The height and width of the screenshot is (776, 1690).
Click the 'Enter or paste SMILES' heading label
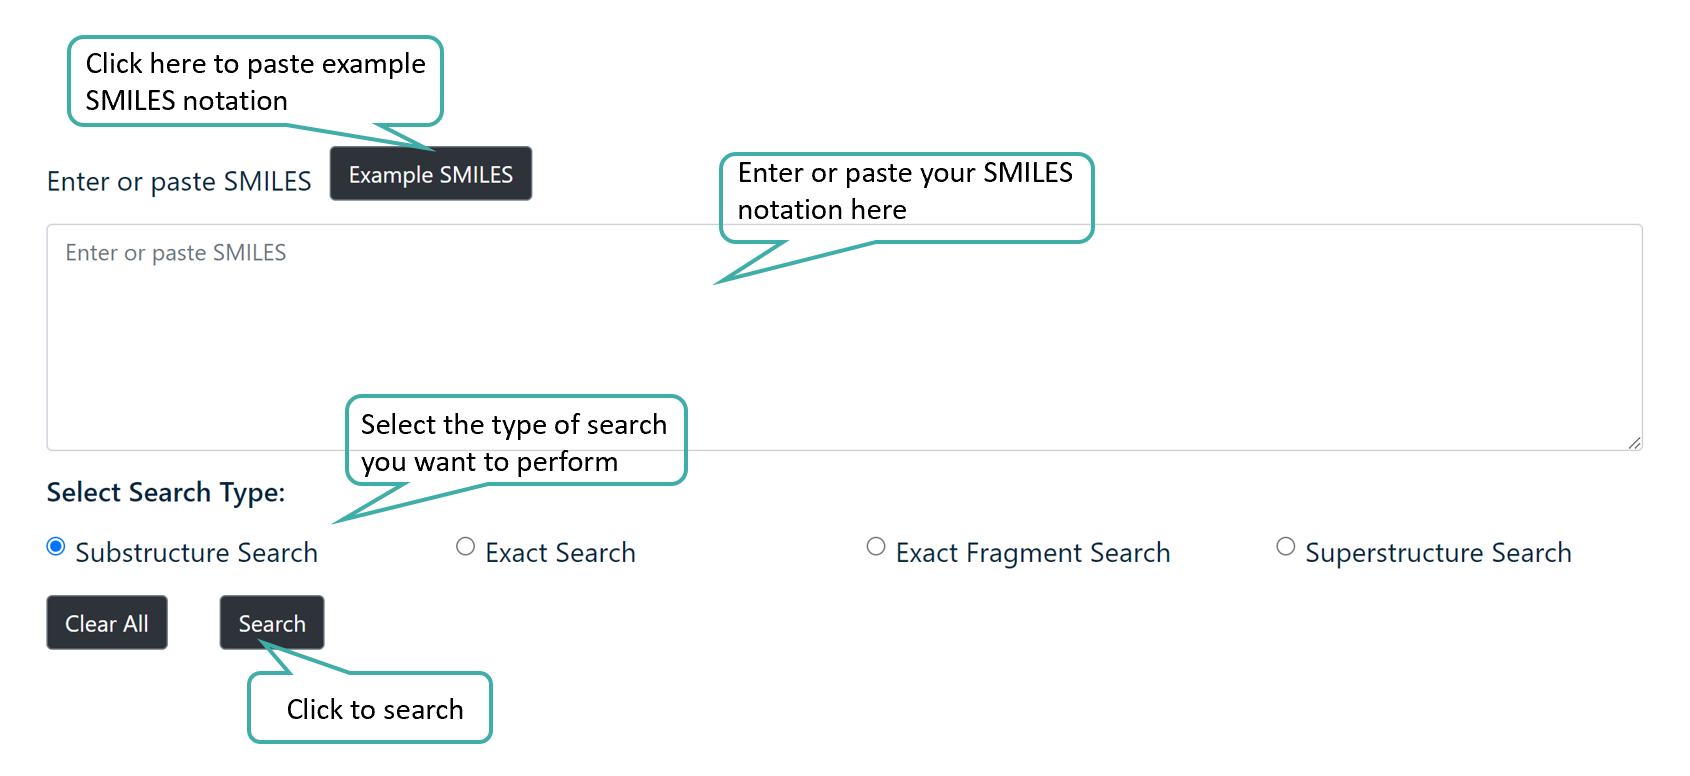(178, 181)
